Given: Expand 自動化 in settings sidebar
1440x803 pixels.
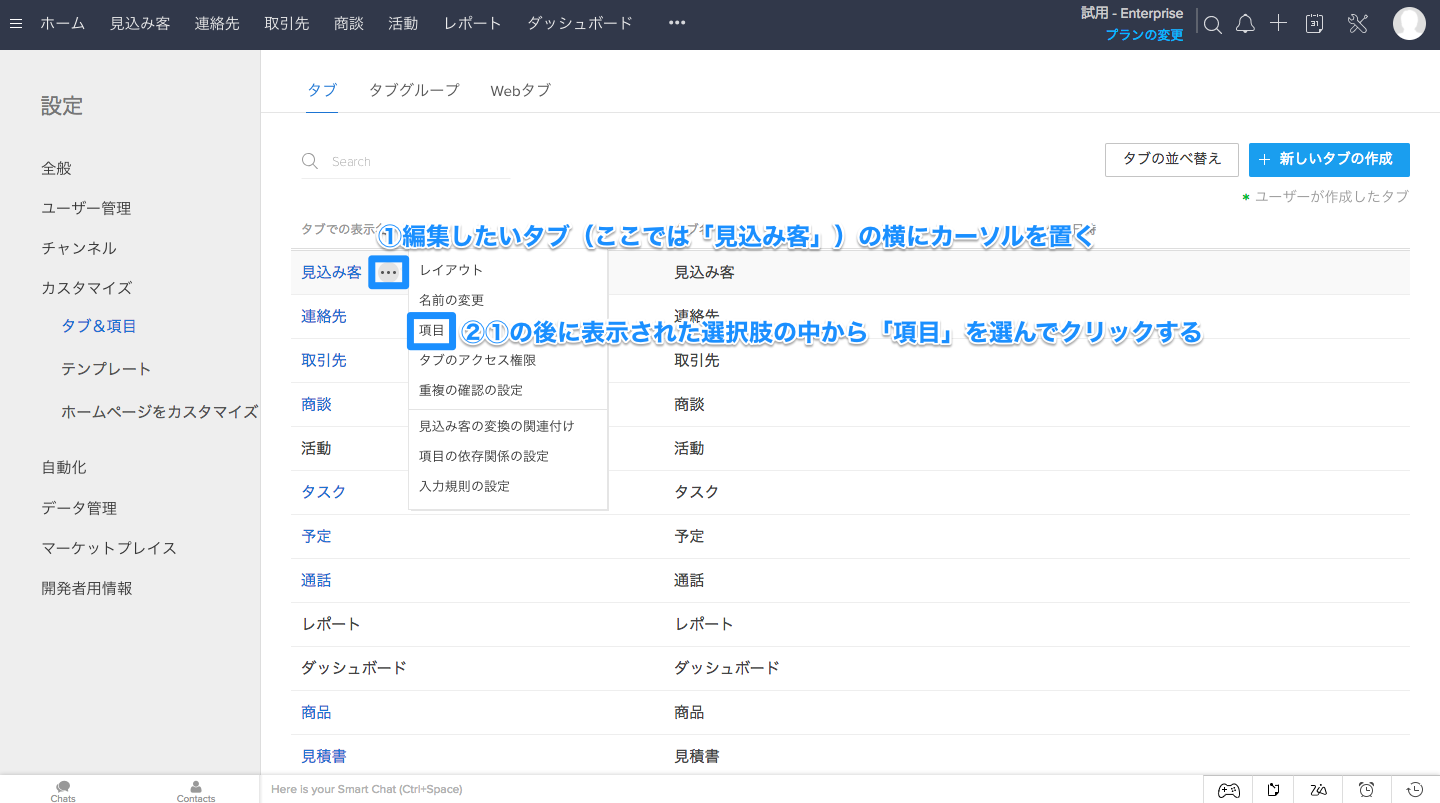Looking at the screenshot, I should [64, 467].
